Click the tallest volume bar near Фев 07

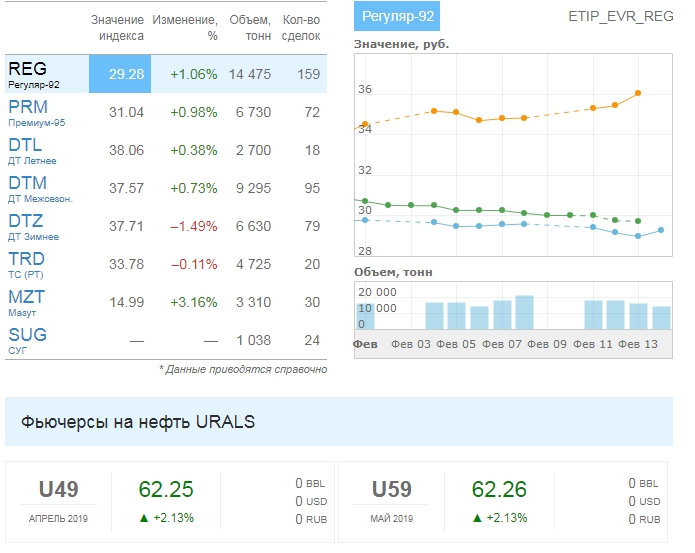click(524, 312)
